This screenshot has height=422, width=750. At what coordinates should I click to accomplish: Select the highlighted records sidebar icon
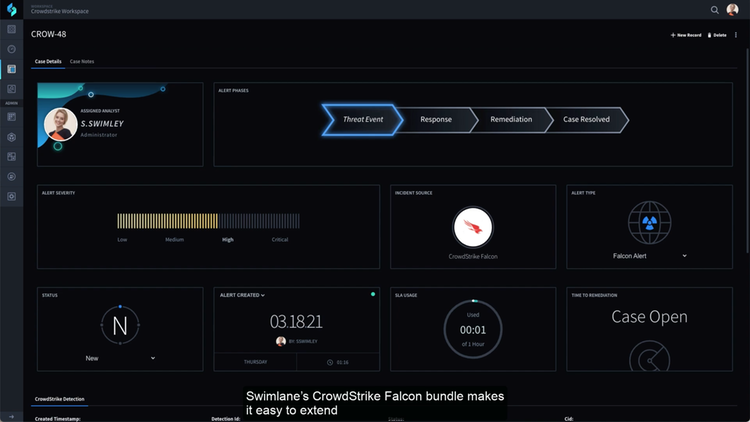11,69
